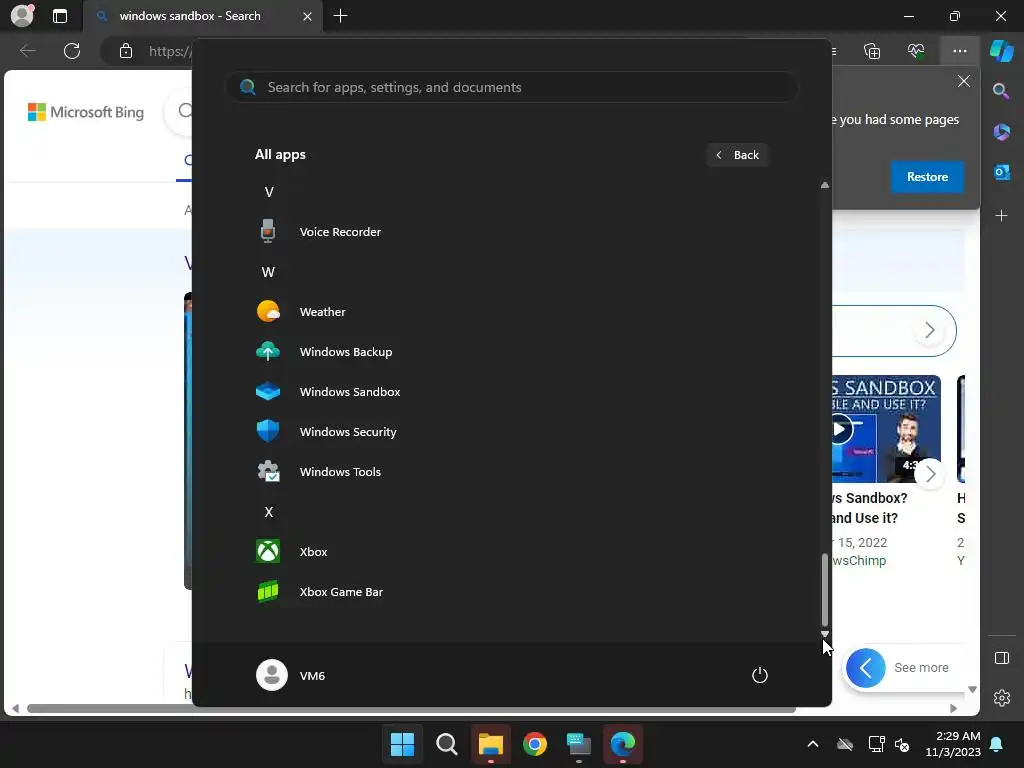This screenshot has width=1024, height=768.
Task: Click See more back arrow button
Action: pyautogui.click(x=865, y=667)
